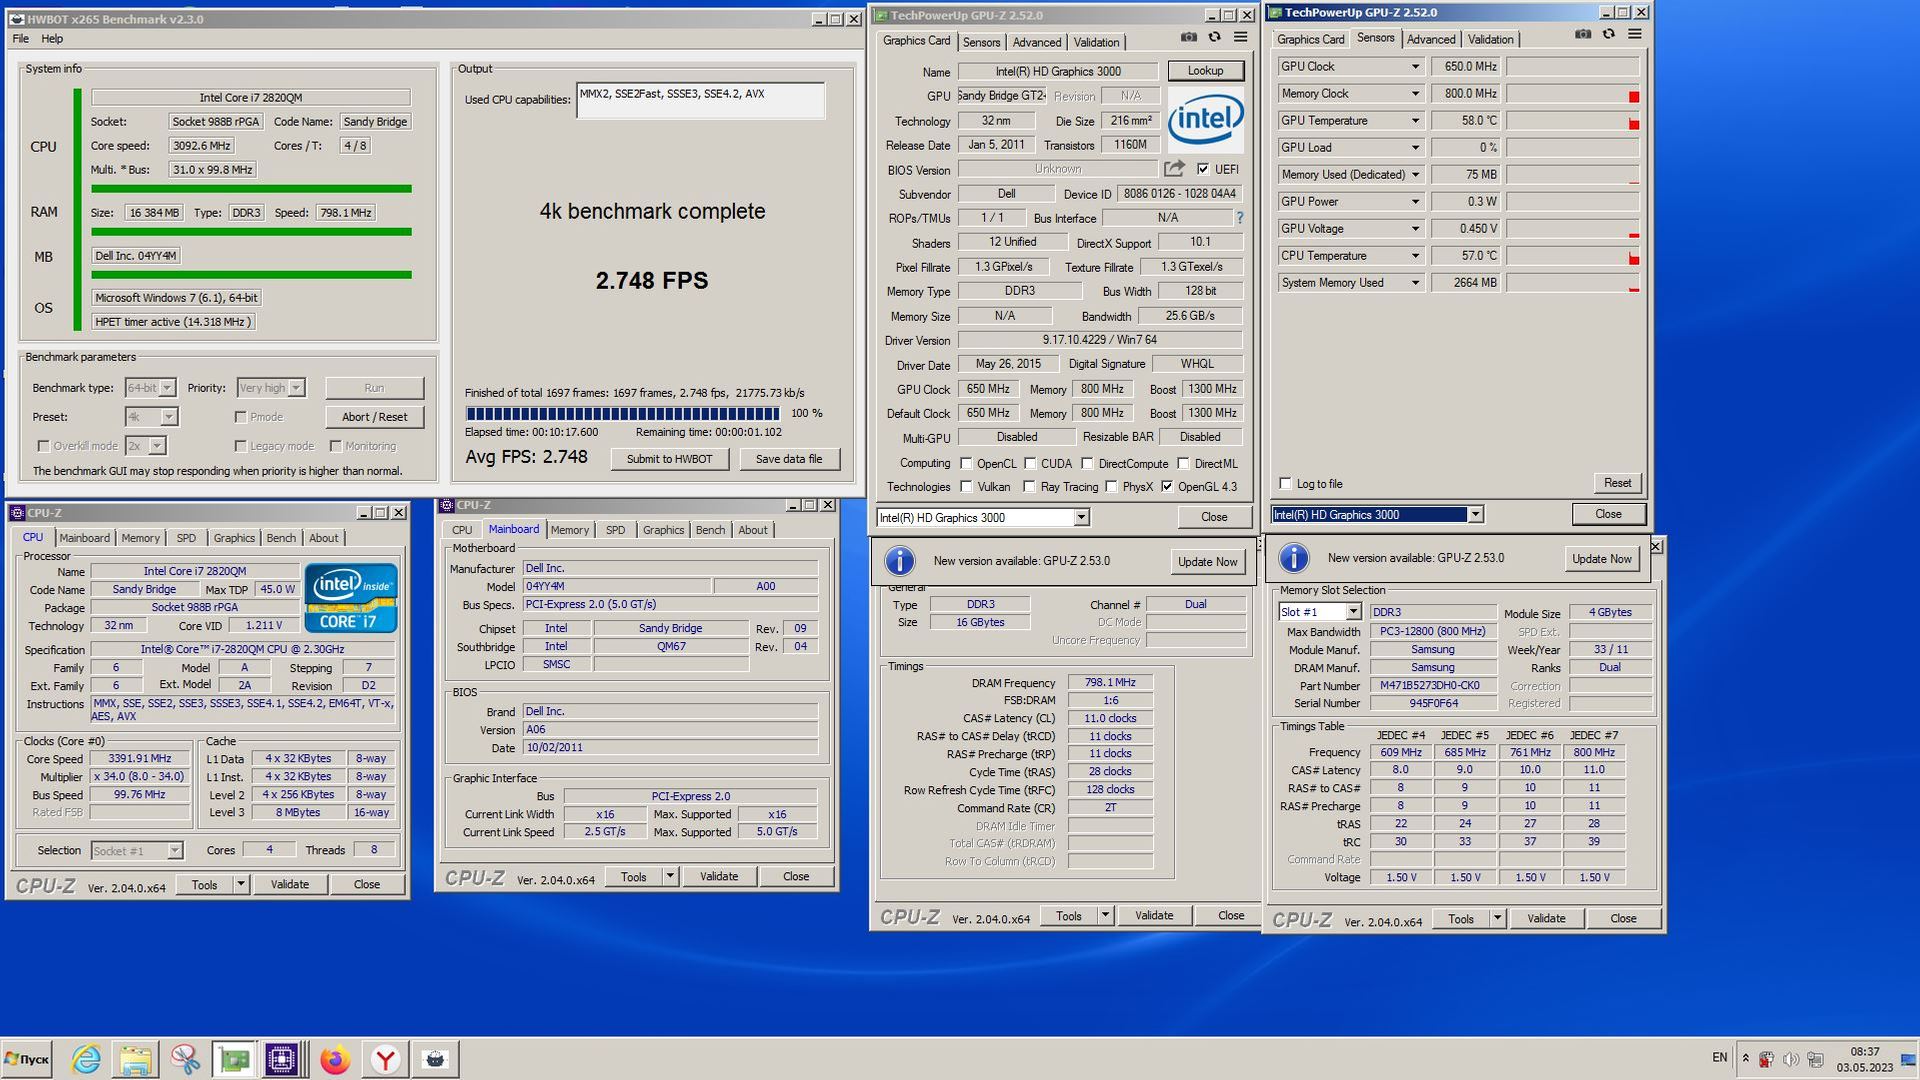Screen dimensions: 1920x1080
Task: Switch to Validation tab in Sensors window
Action: point(1490,39)
